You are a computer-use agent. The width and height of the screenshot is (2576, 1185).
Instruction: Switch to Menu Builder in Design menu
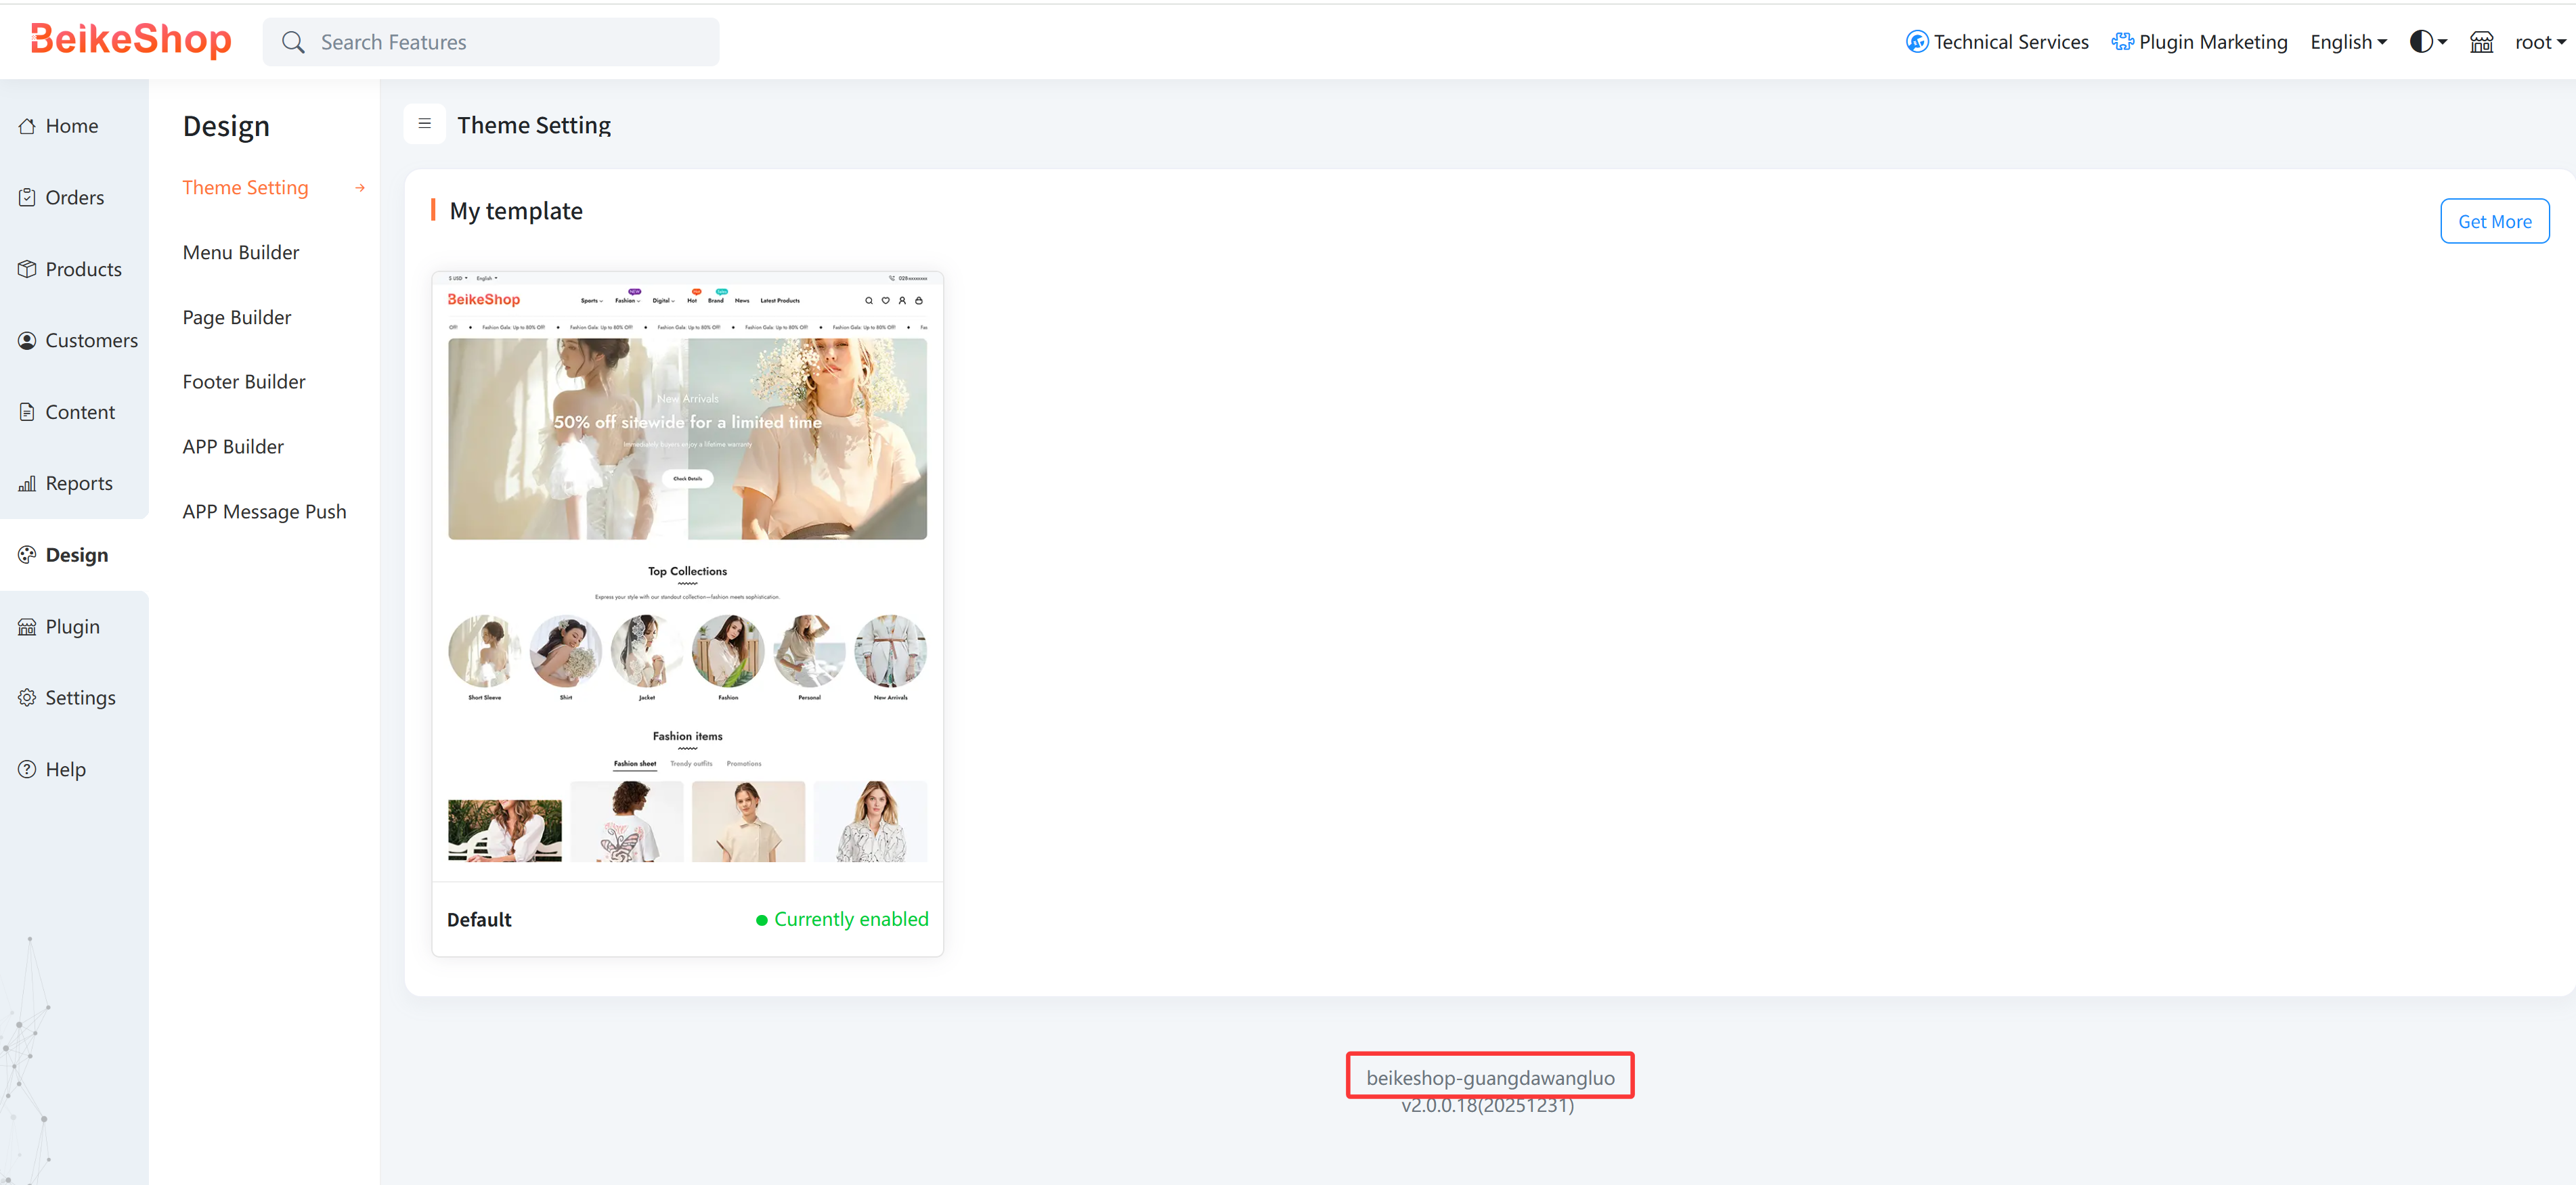click(x=240, y=252)
